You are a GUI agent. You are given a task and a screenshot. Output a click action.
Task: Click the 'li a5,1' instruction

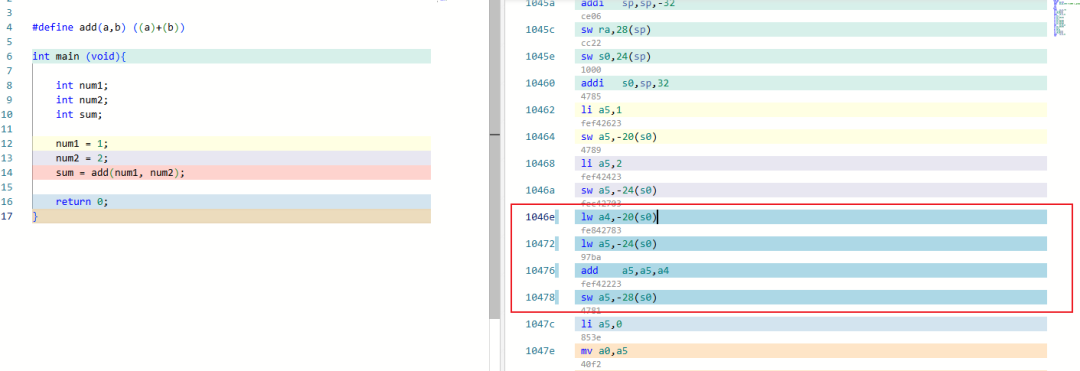coord(811,110)
